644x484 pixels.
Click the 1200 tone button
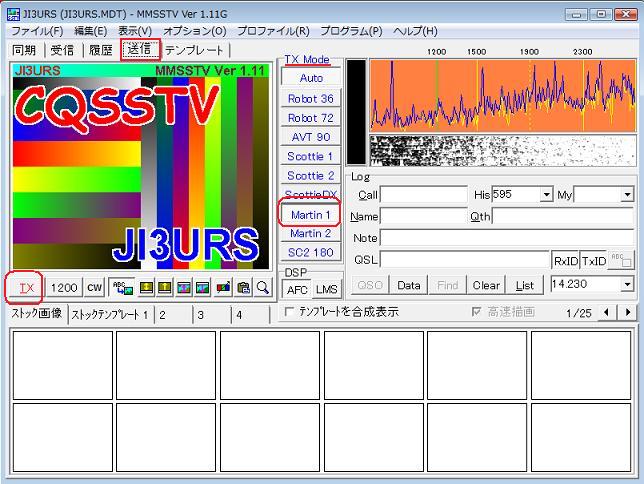coord(64,288)
